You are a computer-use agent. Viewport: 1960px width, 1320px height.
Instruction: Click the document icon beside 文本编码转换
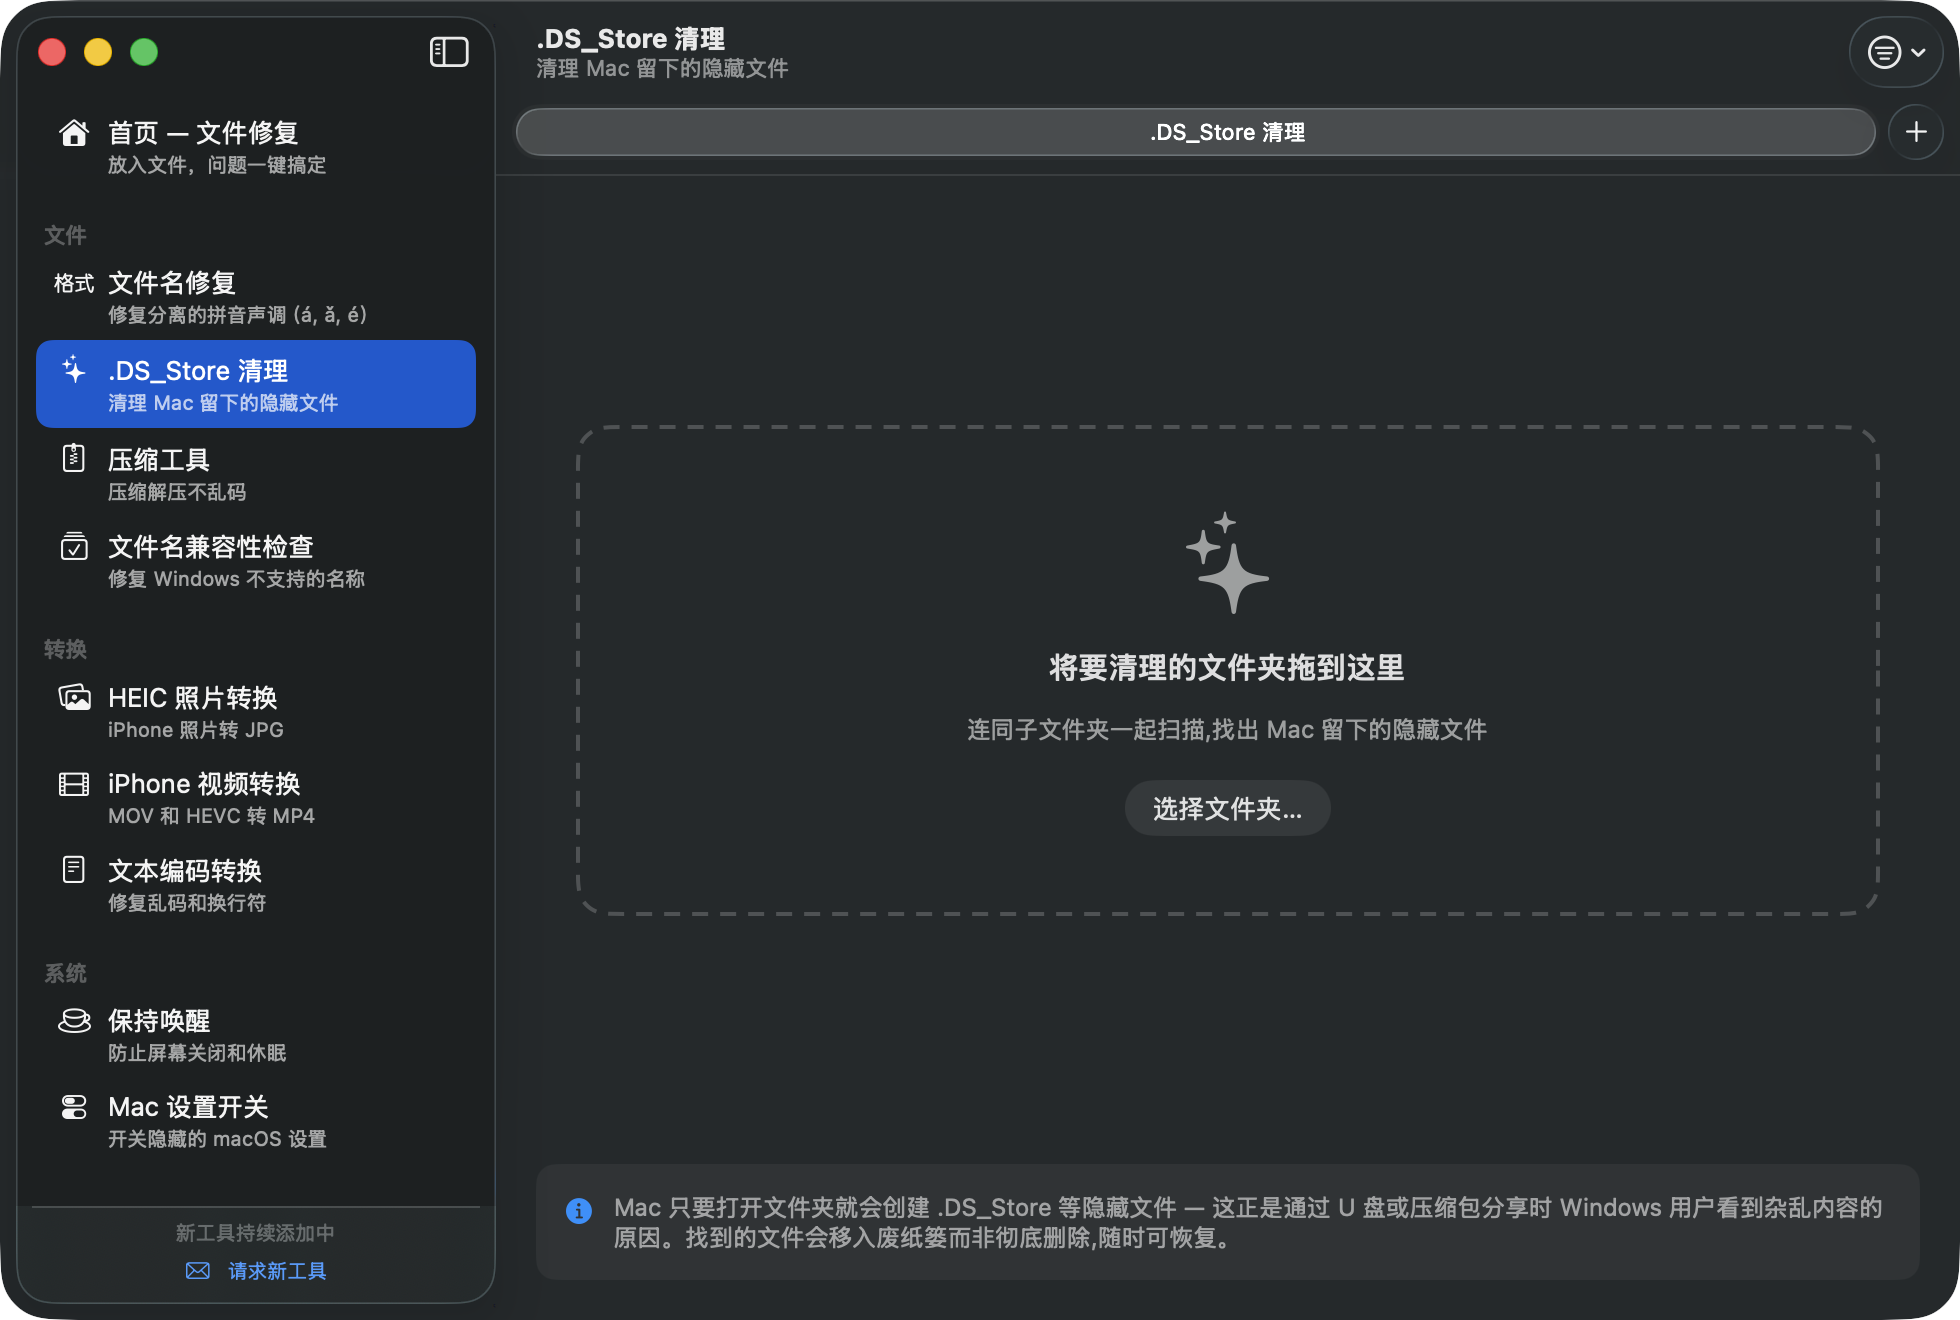[x=74, y=870]
